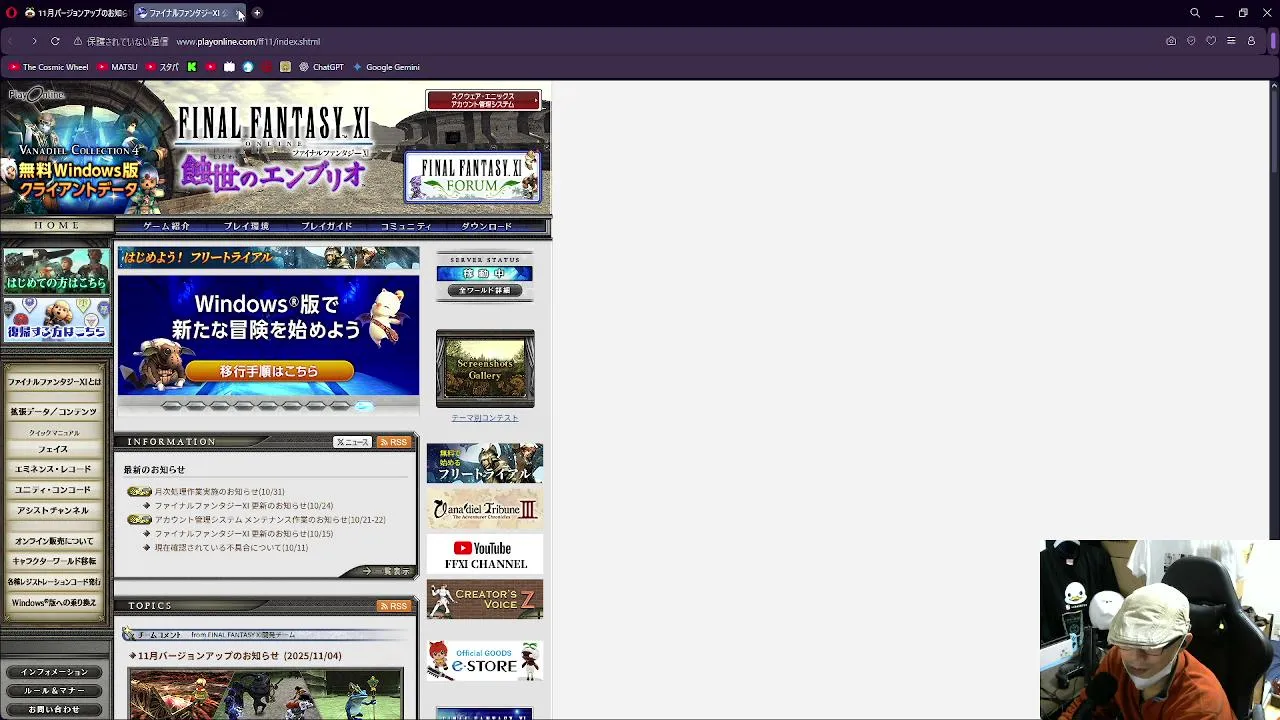Click the X ニュース button

click(x=352, y=442)
